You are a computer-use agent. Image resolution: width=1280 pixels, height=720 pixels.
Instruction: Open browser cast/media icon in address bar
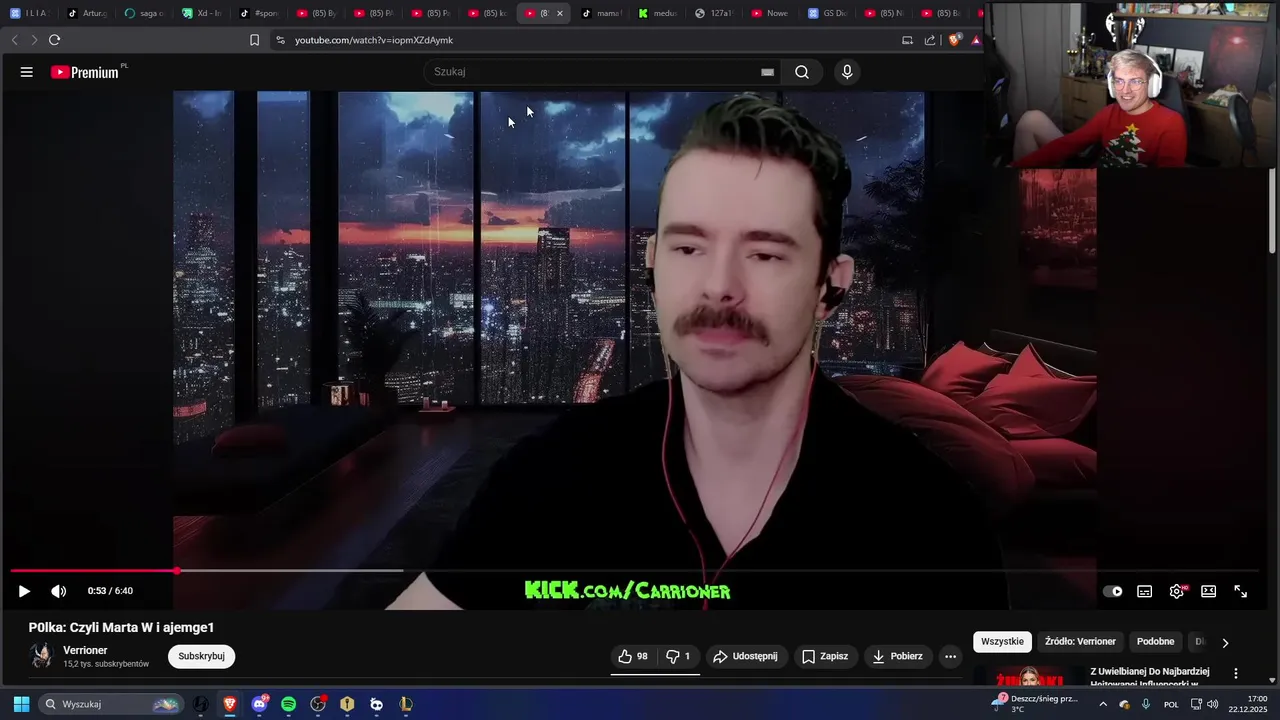[907, 40]
